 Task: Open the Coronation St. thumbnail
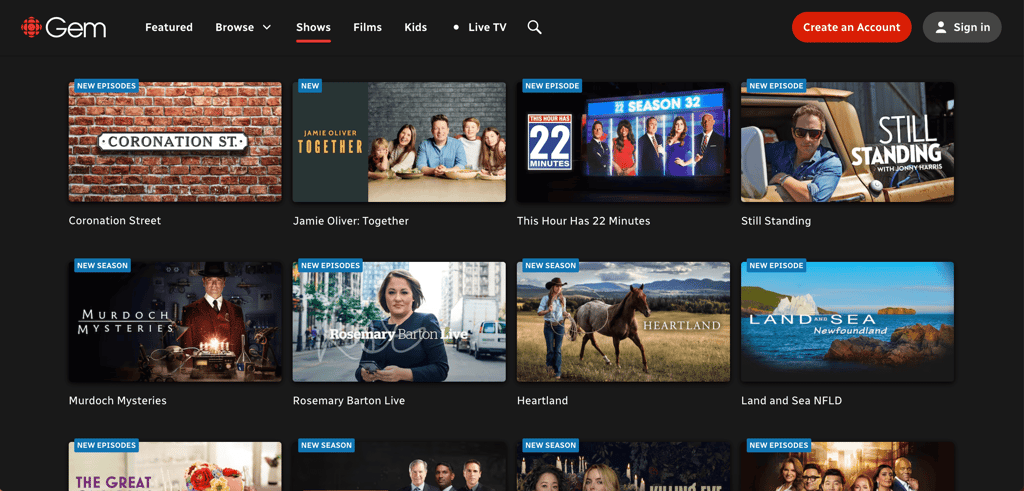click(x=175, y=142)
